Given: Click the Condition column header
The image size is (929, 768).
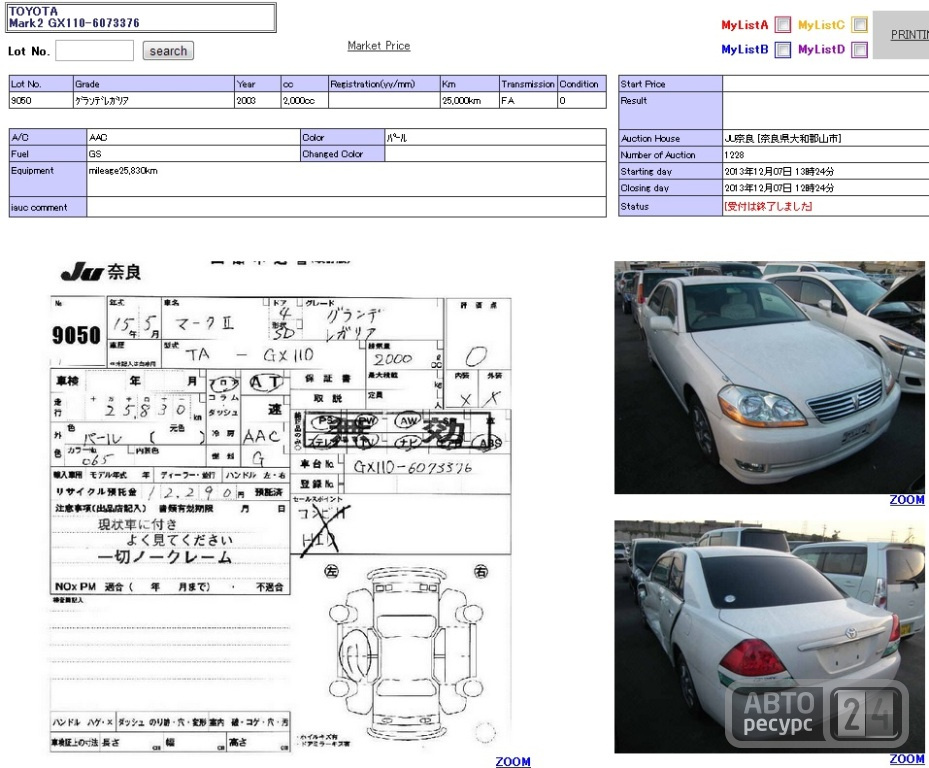Looking at the screenshot, I should [x=582, y=84].
